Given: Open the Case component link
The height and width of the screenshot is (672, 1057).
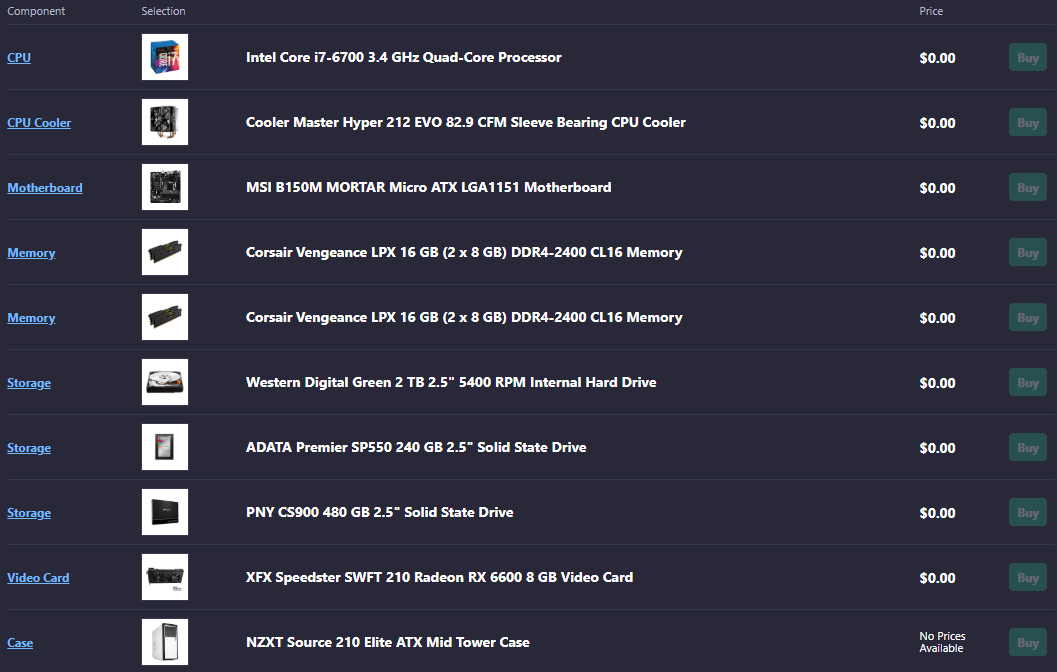Looking at the screenshot, I should (20, 643).
